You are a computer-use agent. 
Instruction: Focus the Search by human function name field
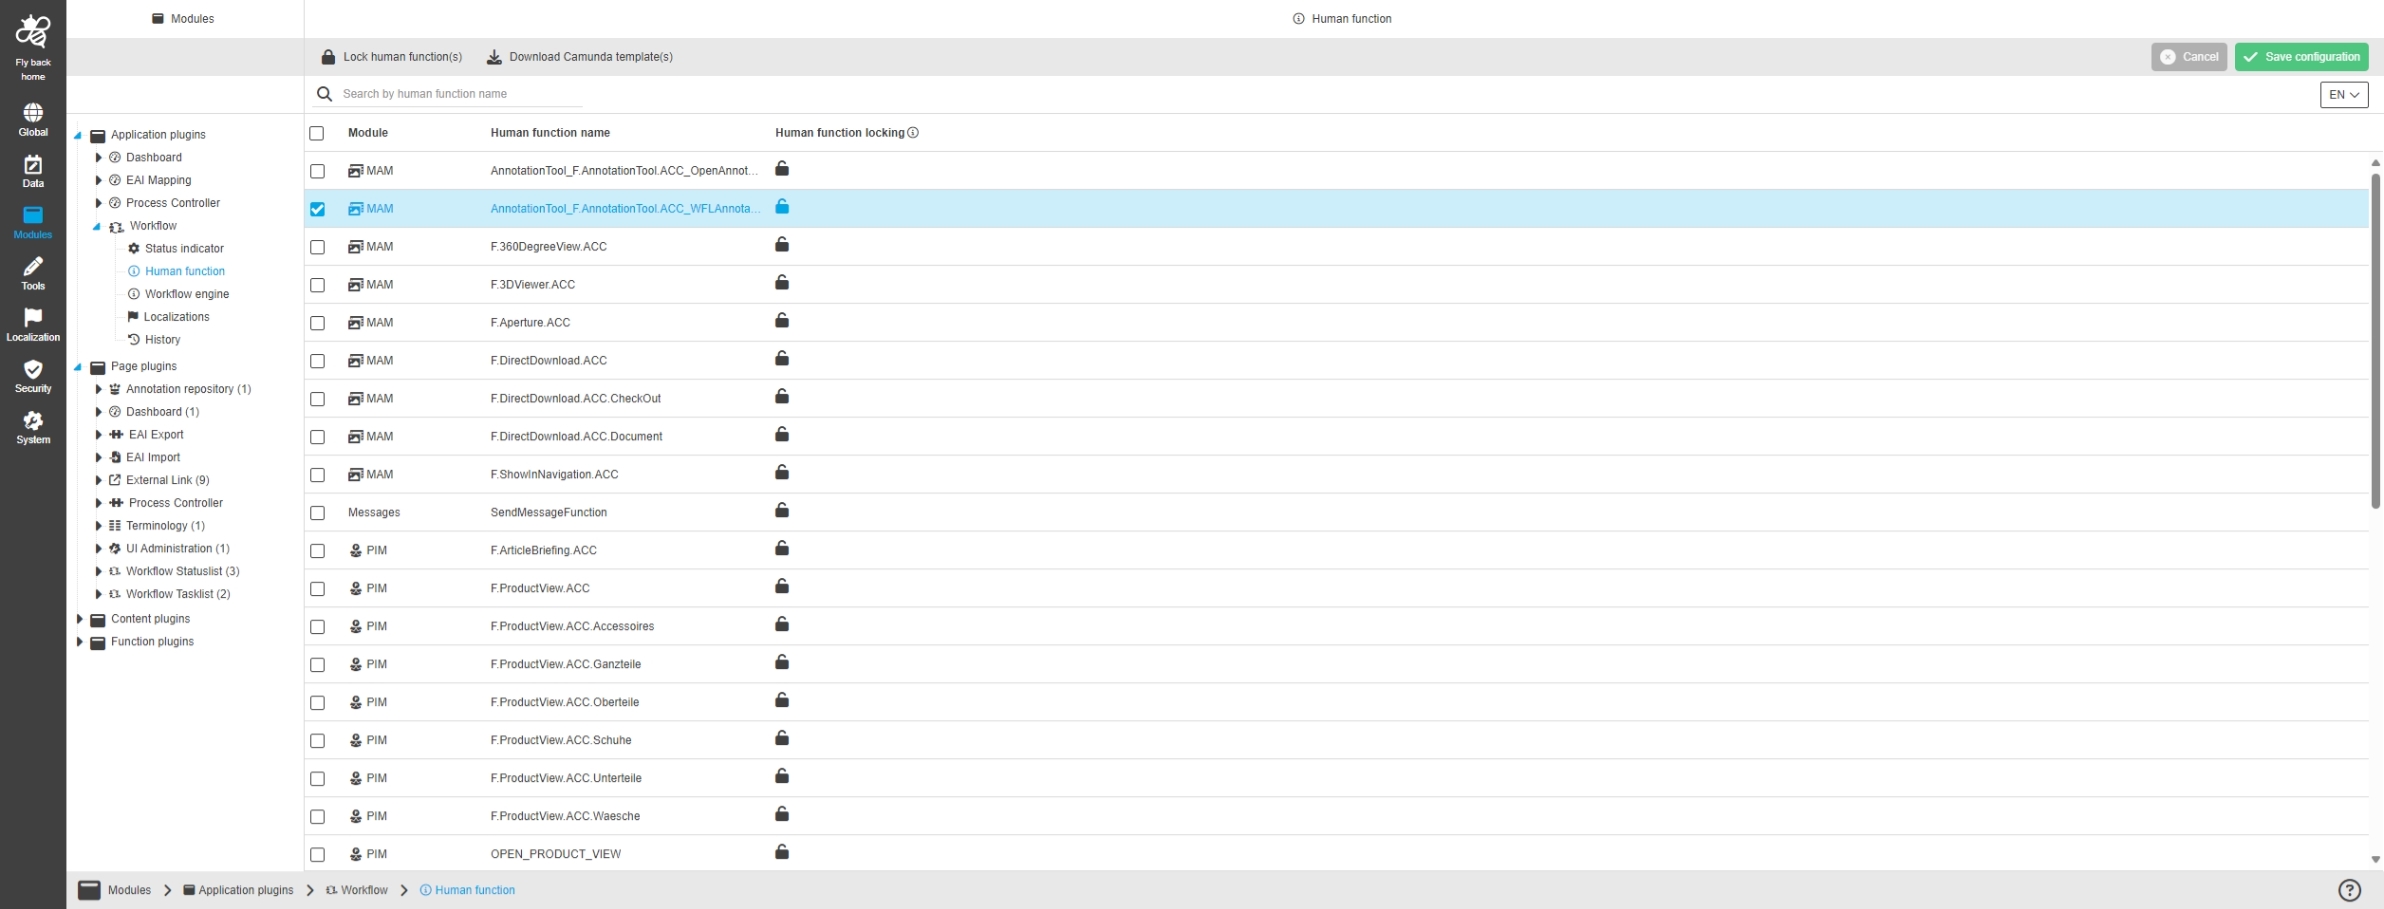point(460,94)
